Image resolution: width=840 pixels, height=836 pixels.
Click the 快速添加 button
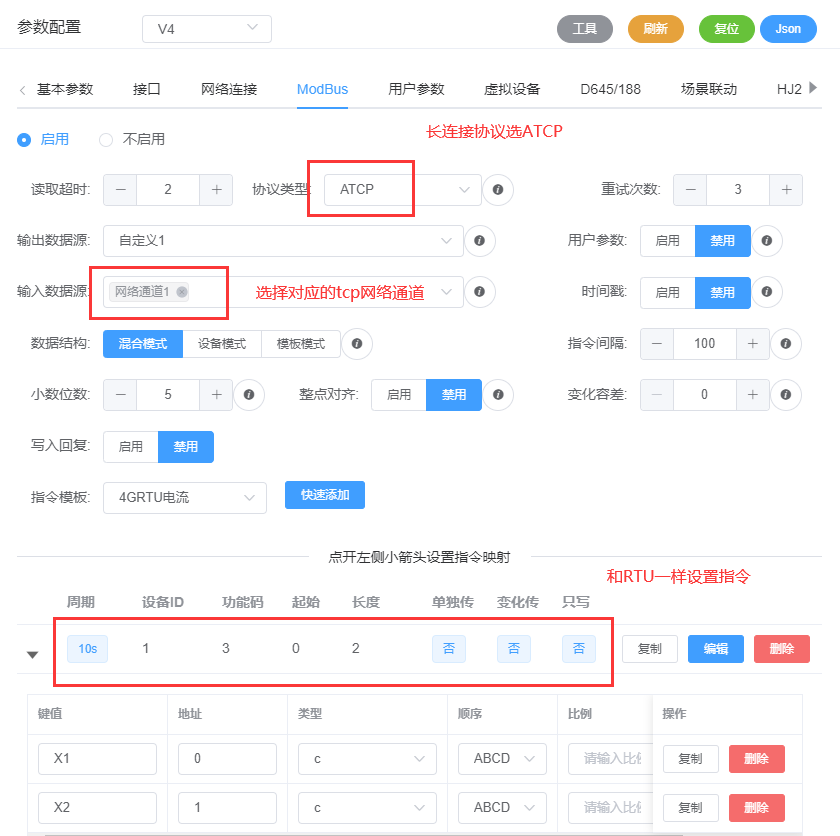coord(325,495)
